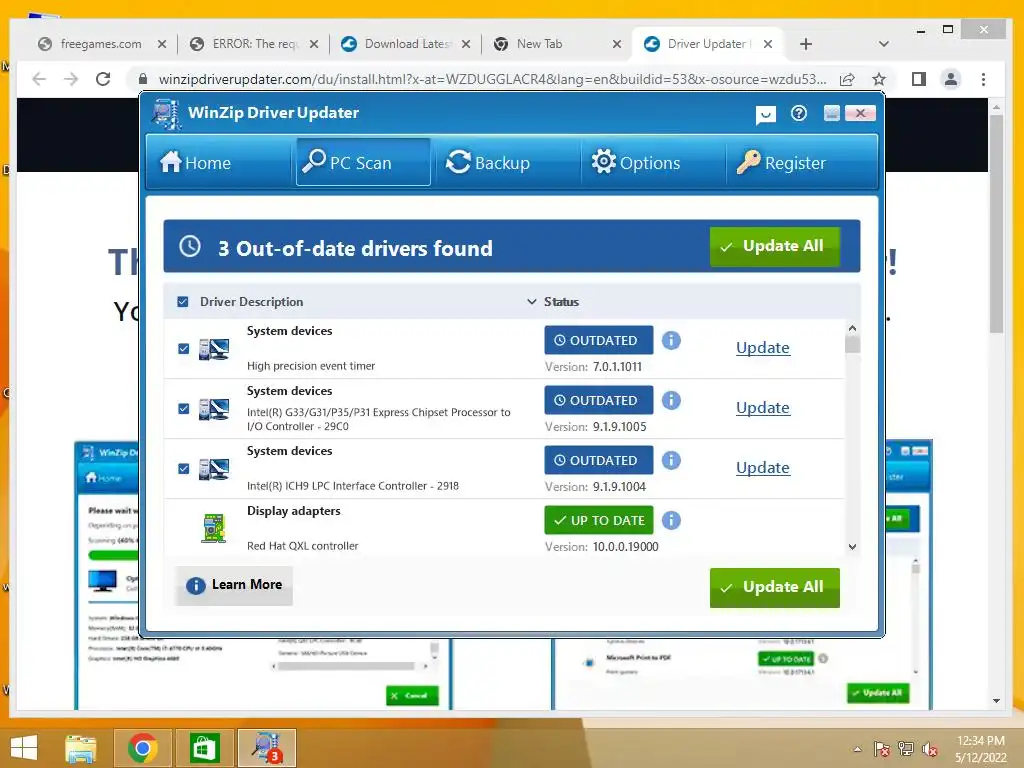Screen dimensions: 1024x768
Task: Open the WinZip help question mark icon
Action: click(798, 114)
